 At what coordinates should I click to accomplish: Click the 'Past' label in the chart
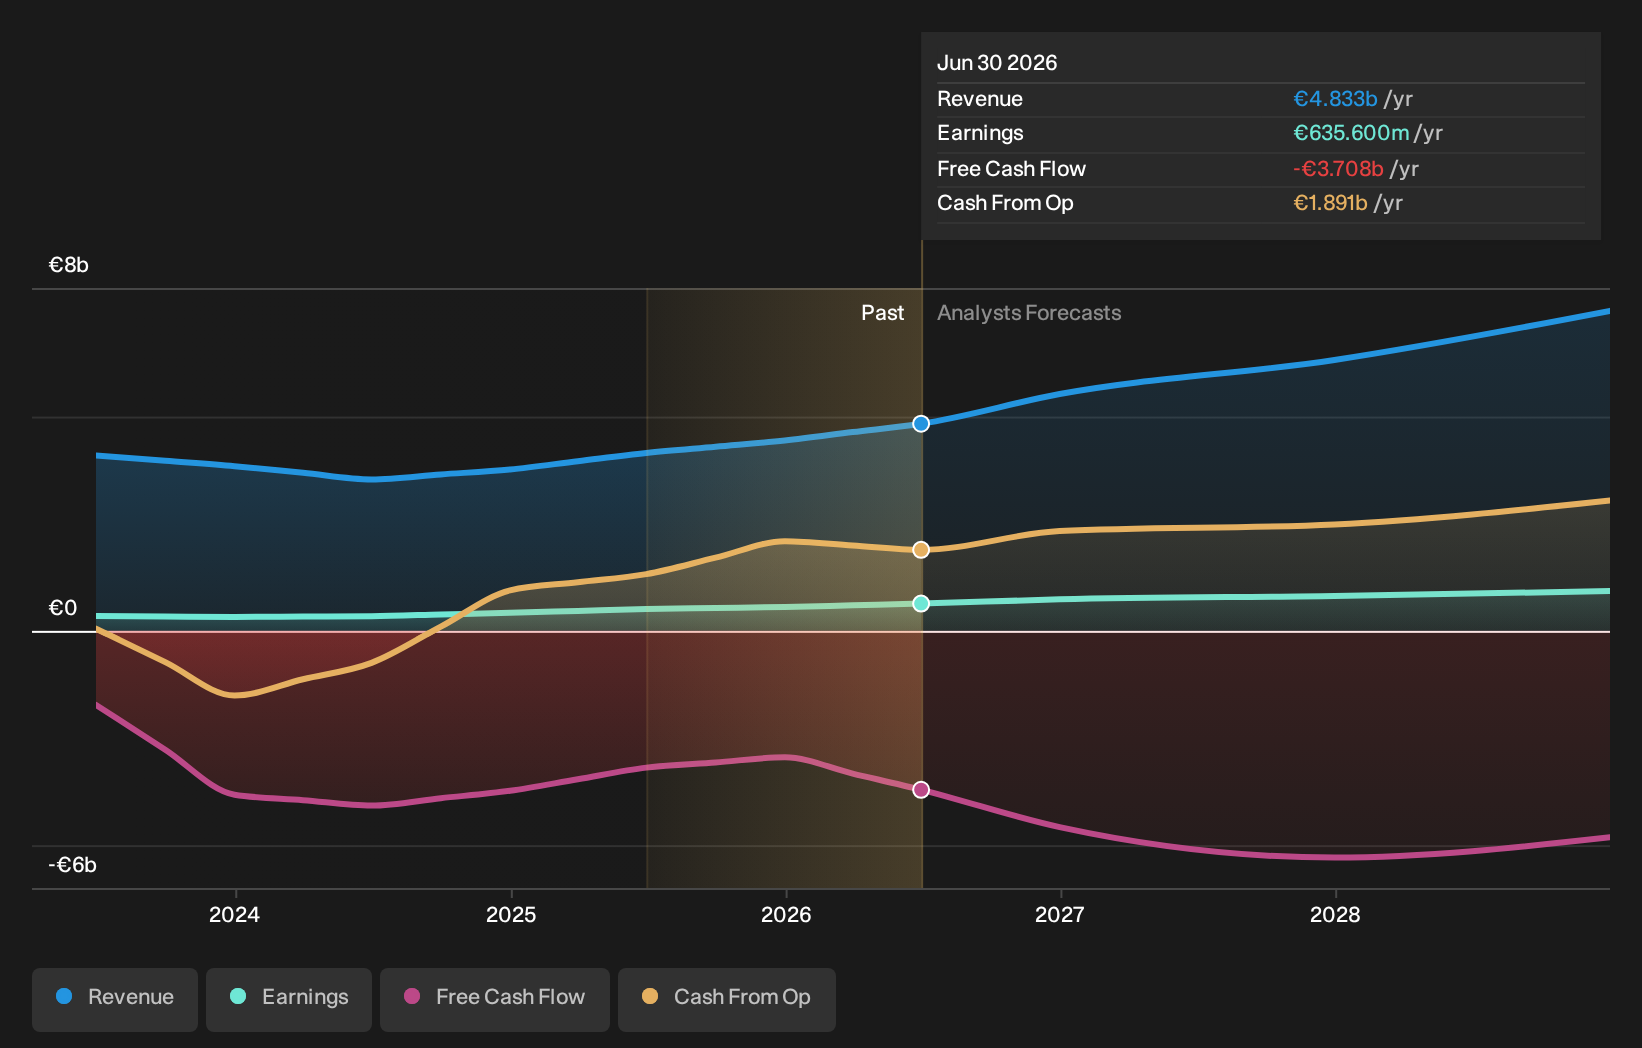[x=883, y=313]
